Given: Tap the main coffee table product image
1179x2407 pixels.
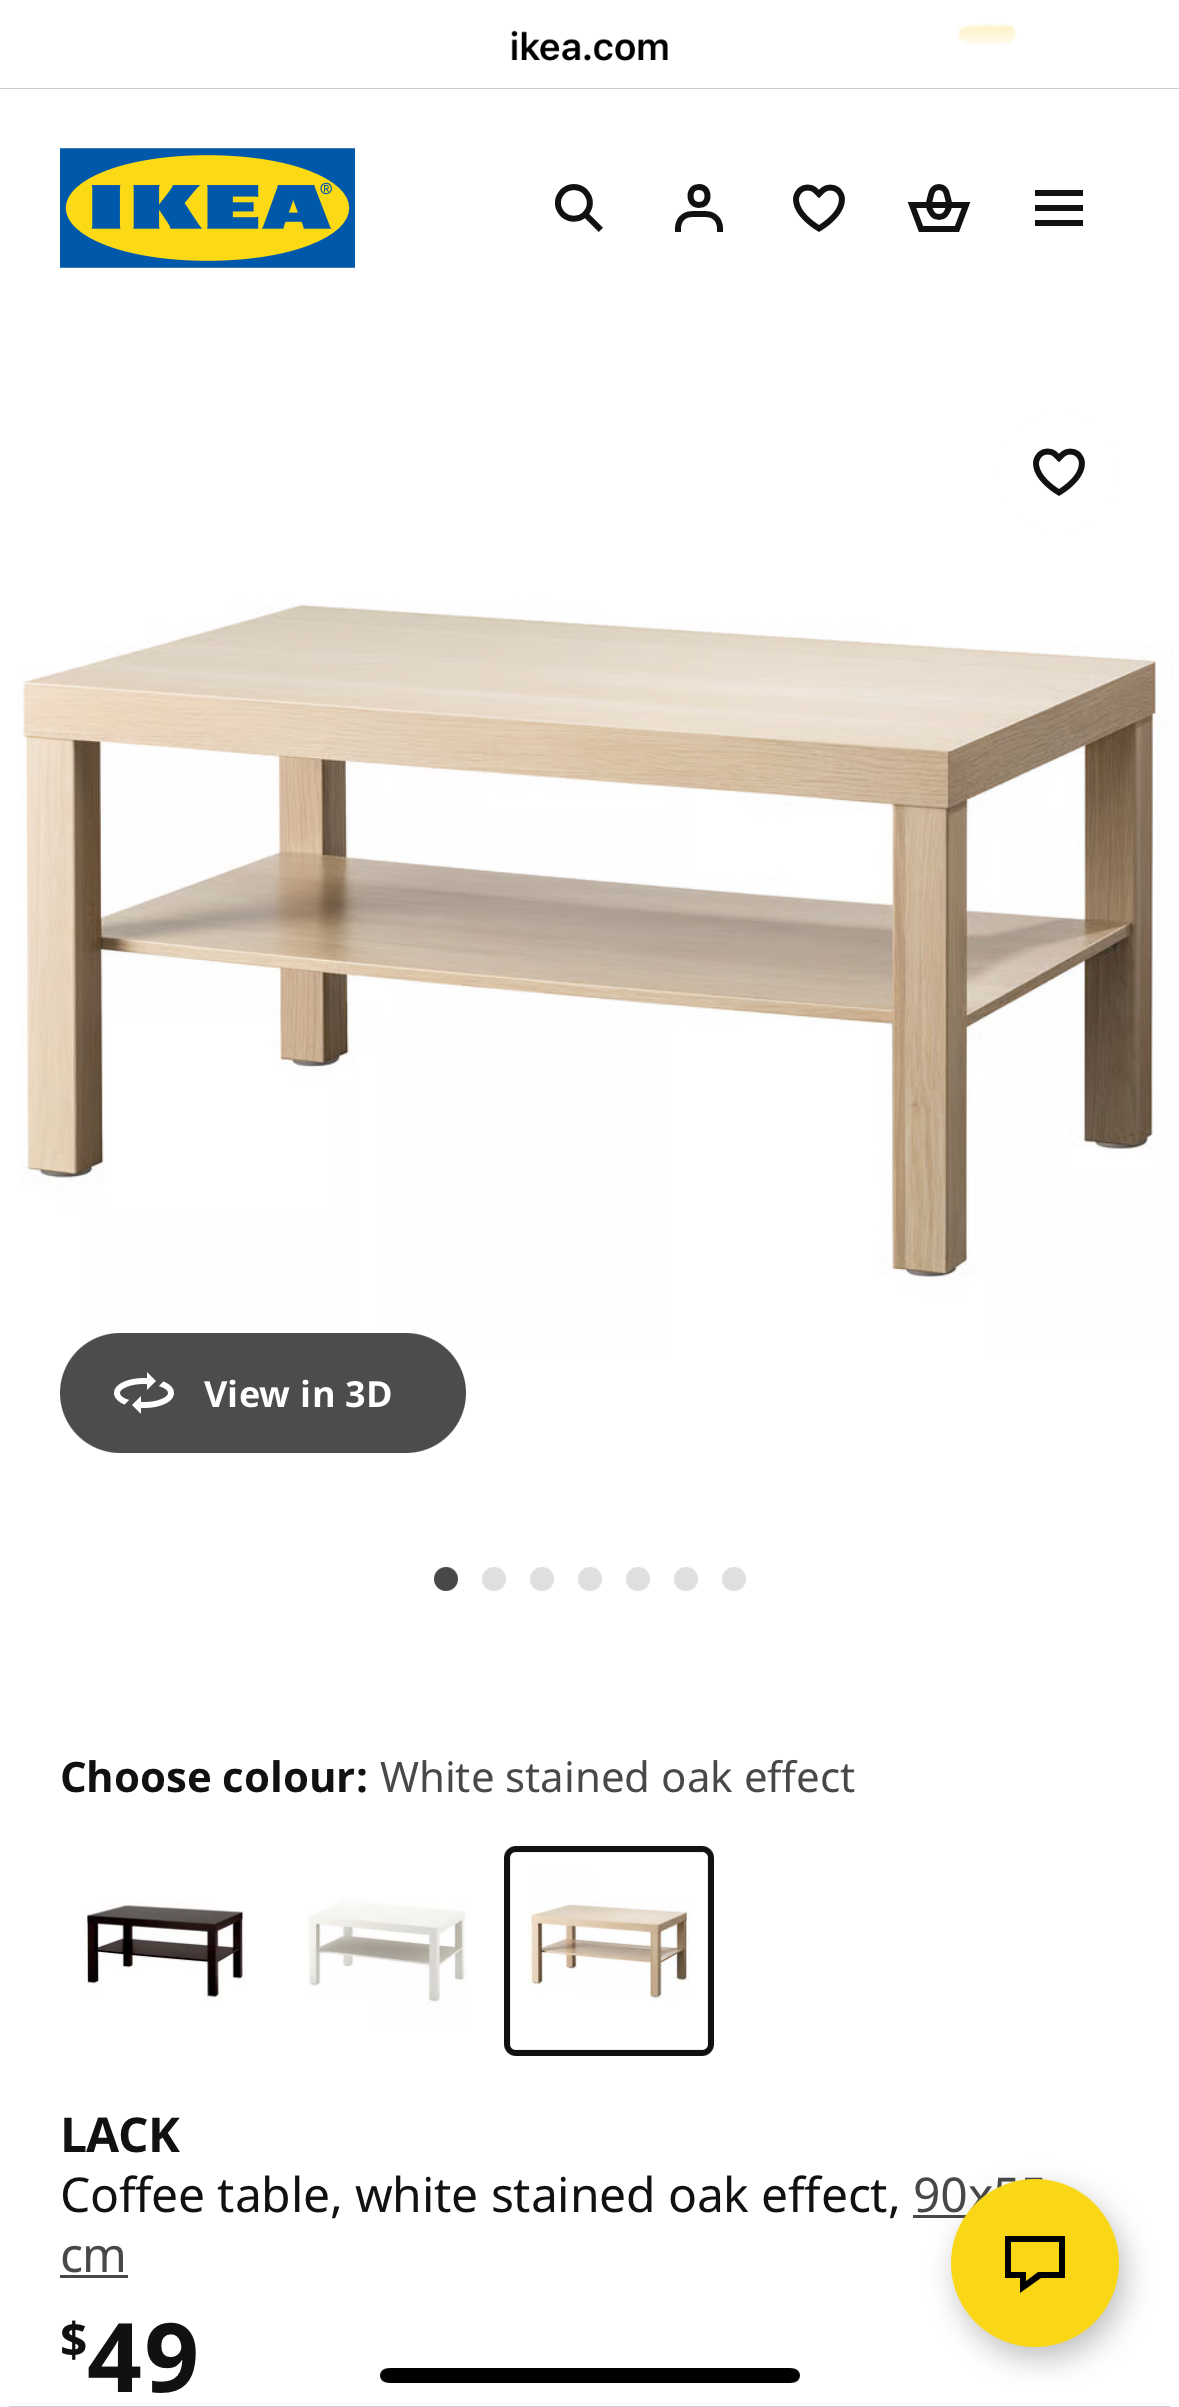Looking at the screenshot, I should (x=590, y=938).
